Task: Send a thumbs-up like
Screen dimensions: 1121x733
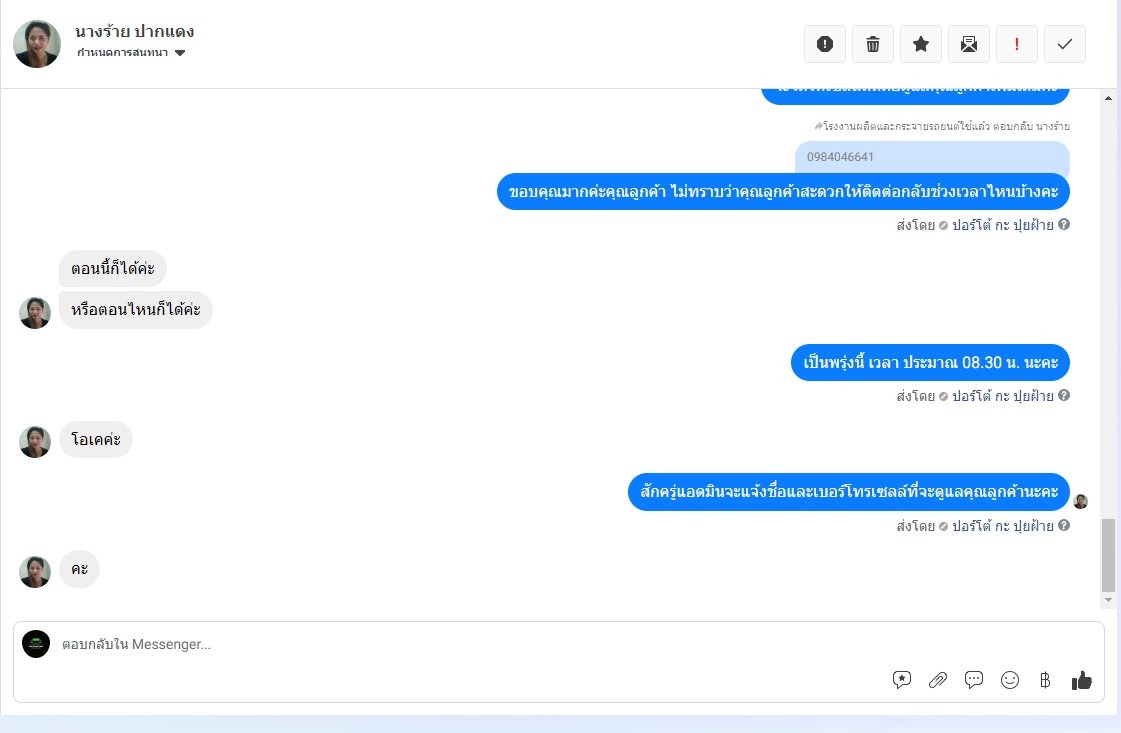Action: (1082, 680)
